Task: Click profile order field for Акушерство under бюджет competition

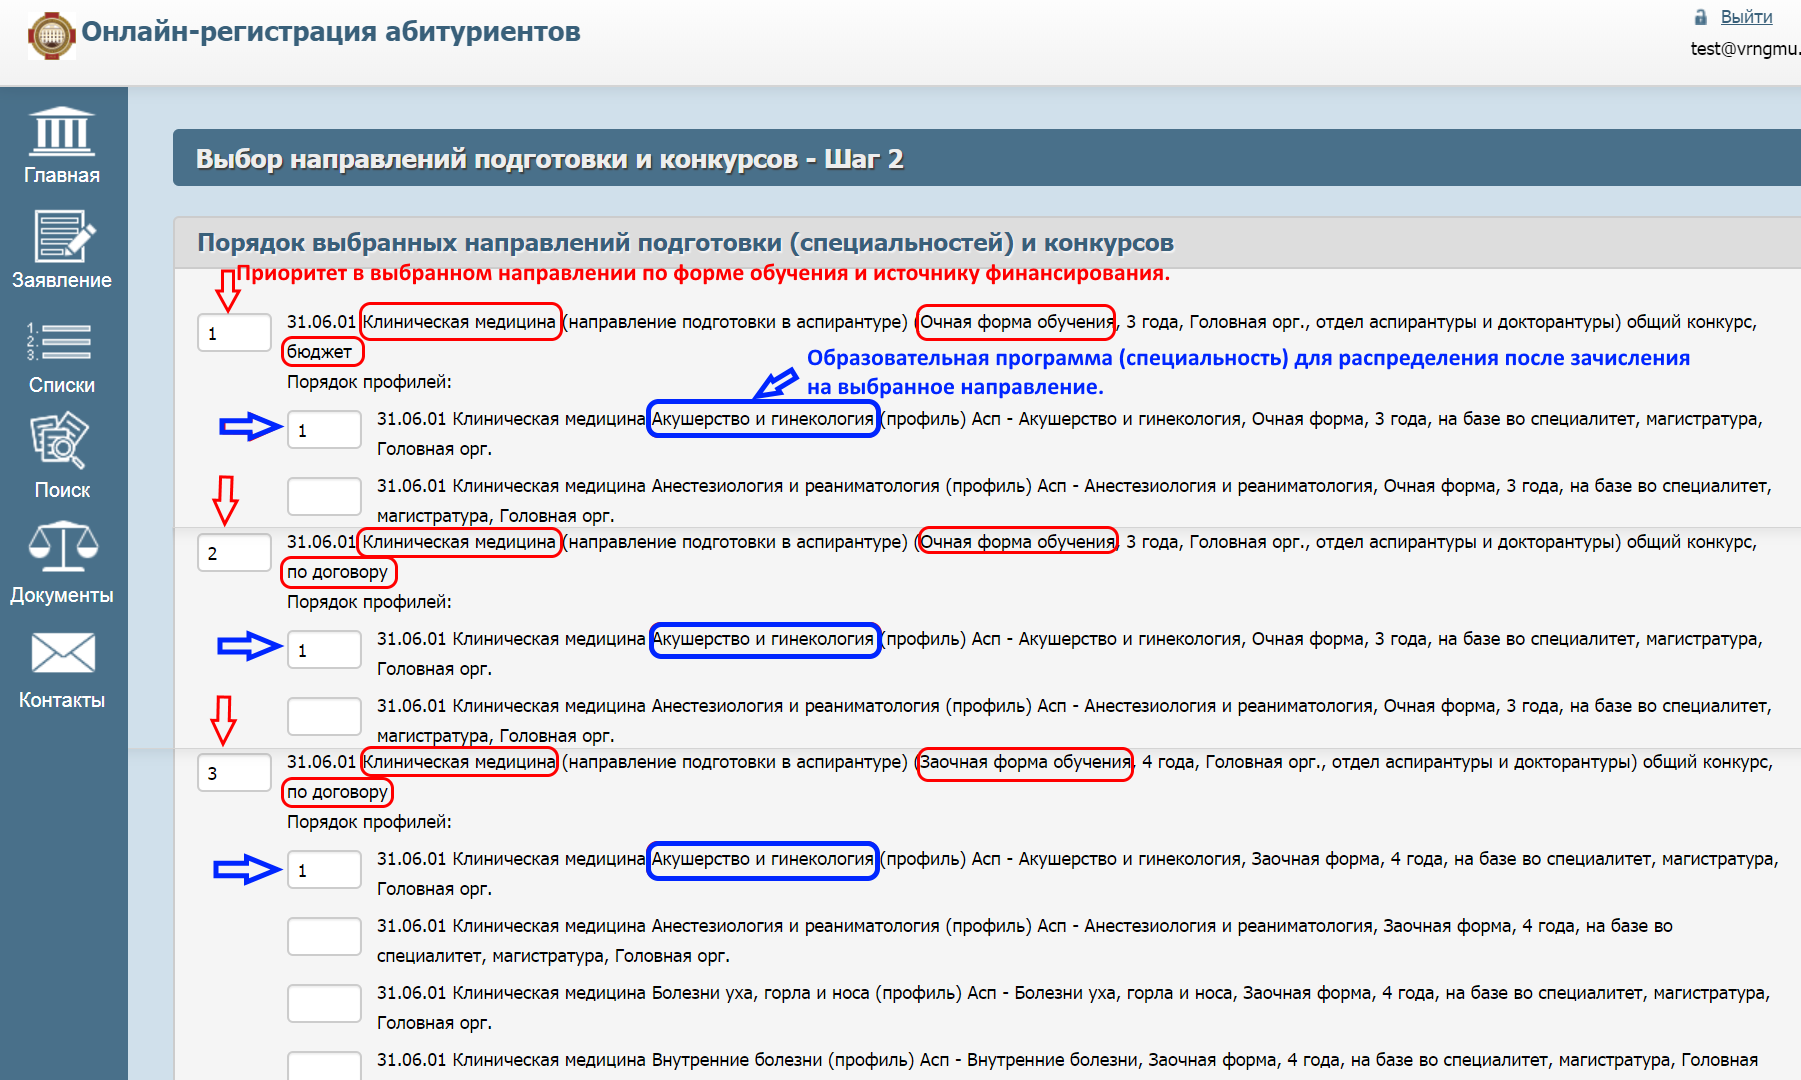Action: click(325, 430)
